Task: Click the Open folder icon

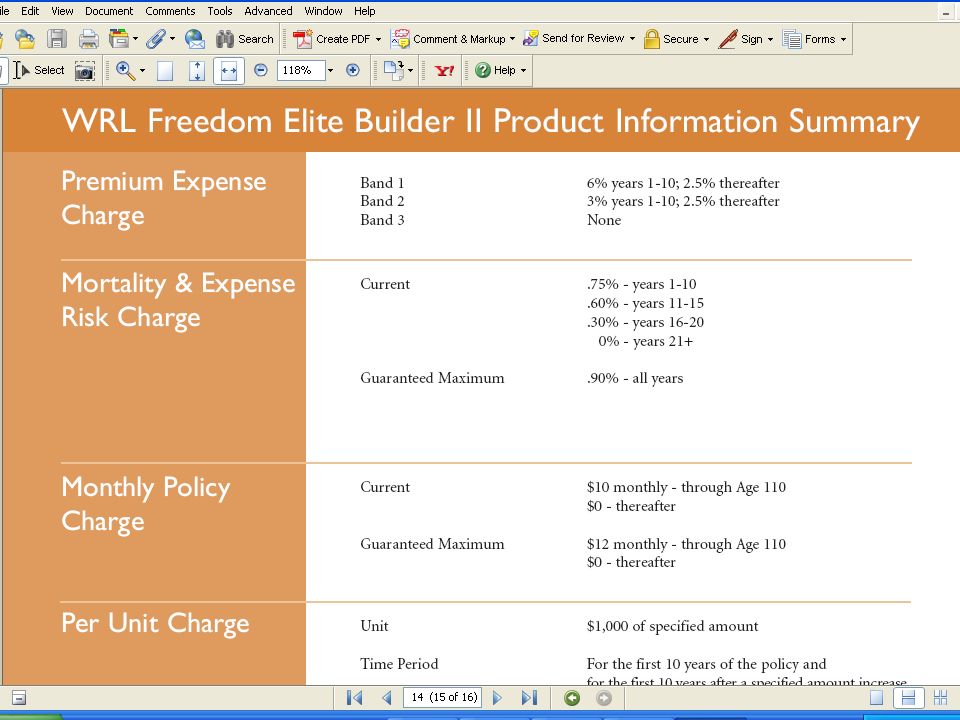Action: click(24, 39)
